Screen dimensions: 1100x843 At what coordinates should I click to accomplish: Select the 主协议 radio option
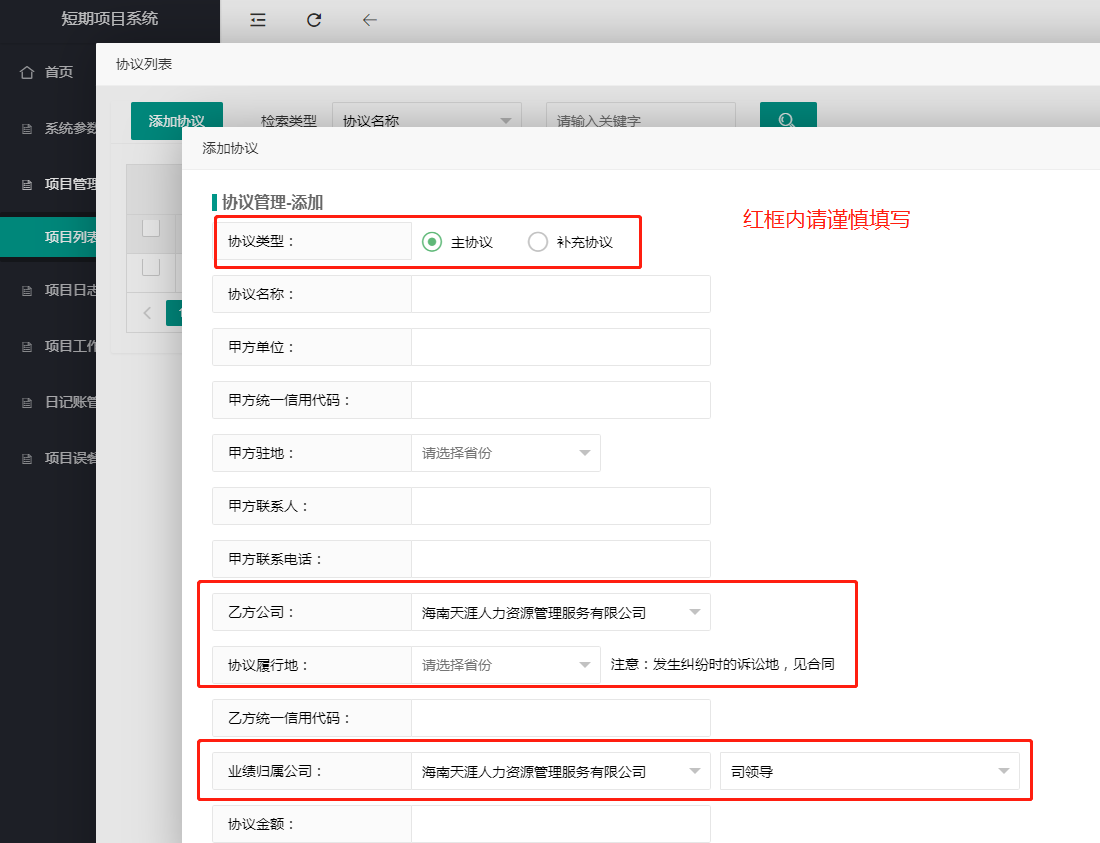[431, 242]
